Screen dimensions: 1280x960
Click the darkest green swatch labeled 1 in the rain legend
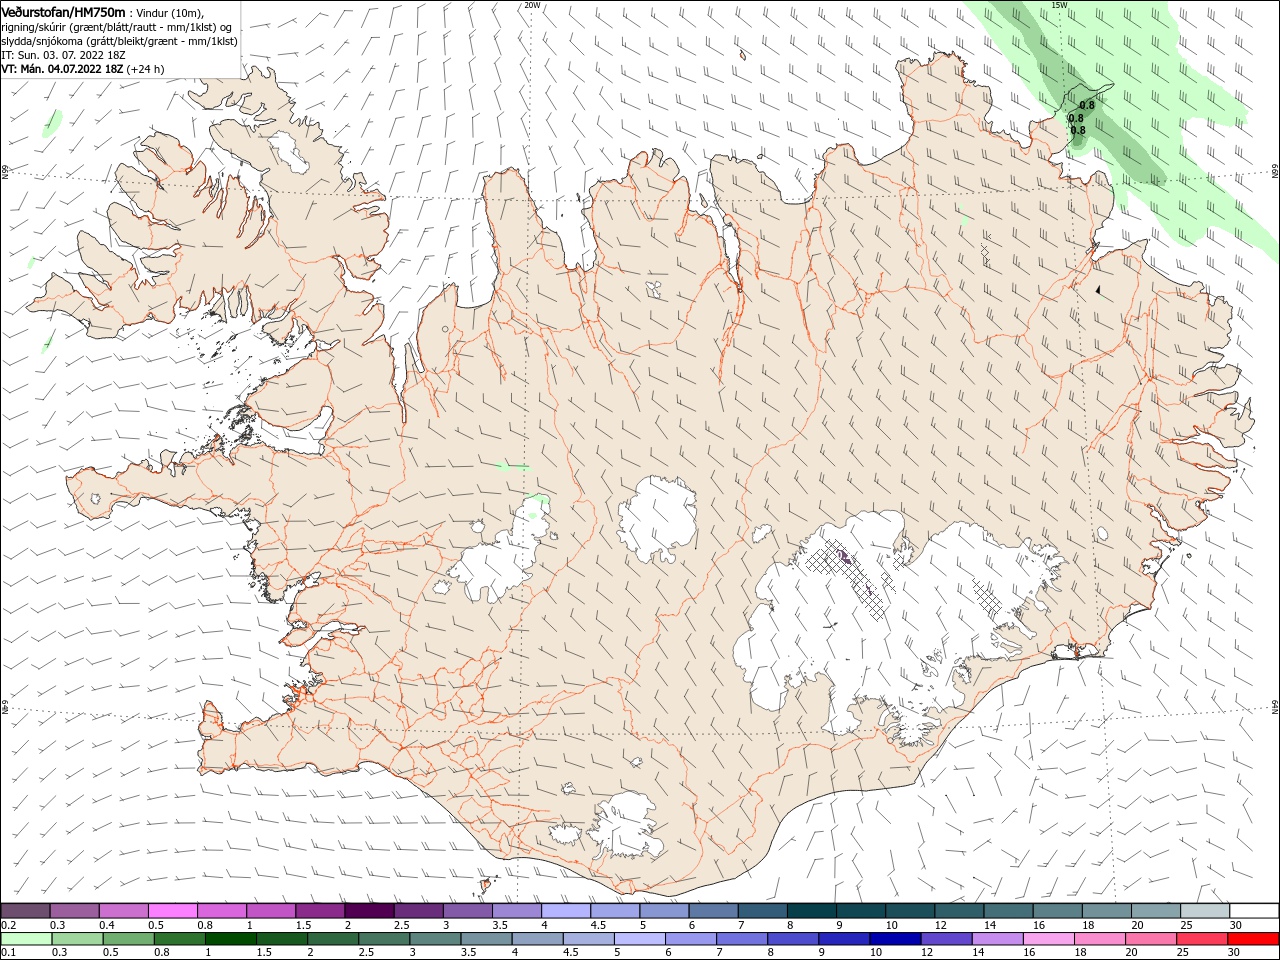pos(230,939)
